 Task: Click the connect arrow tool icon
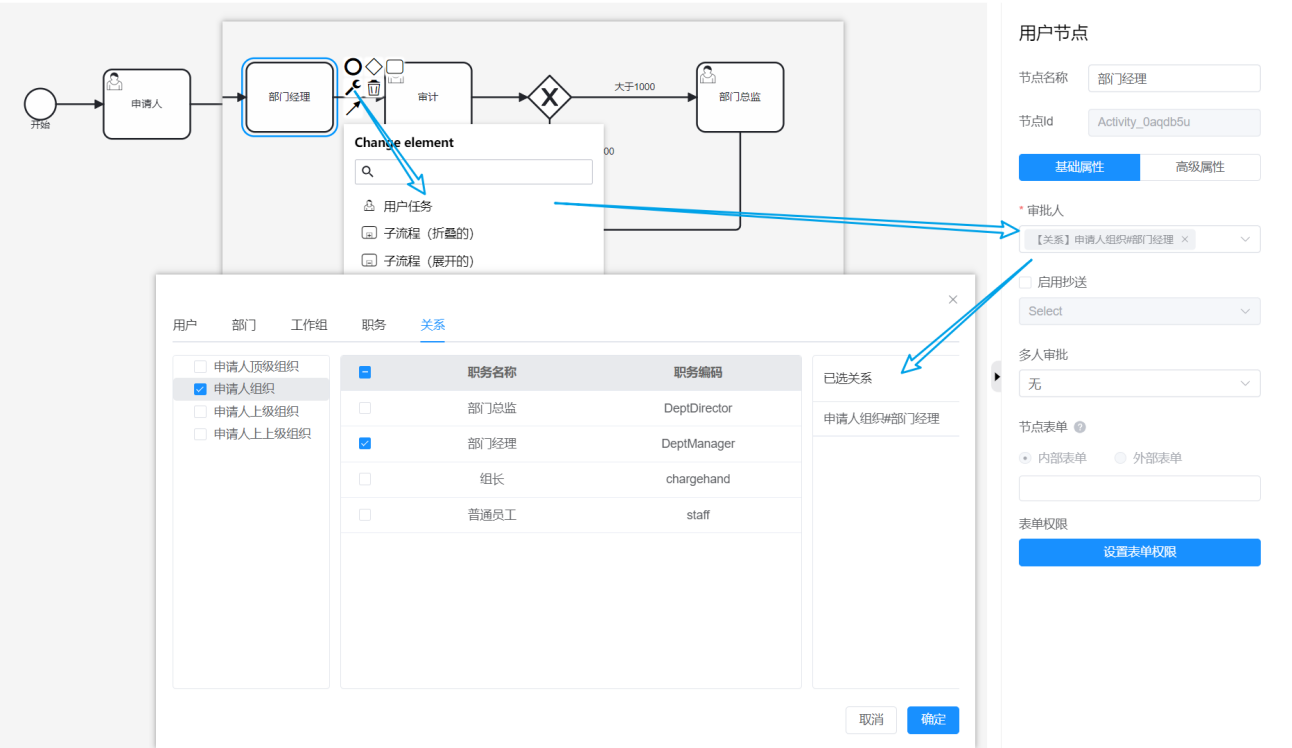point(352,107)
